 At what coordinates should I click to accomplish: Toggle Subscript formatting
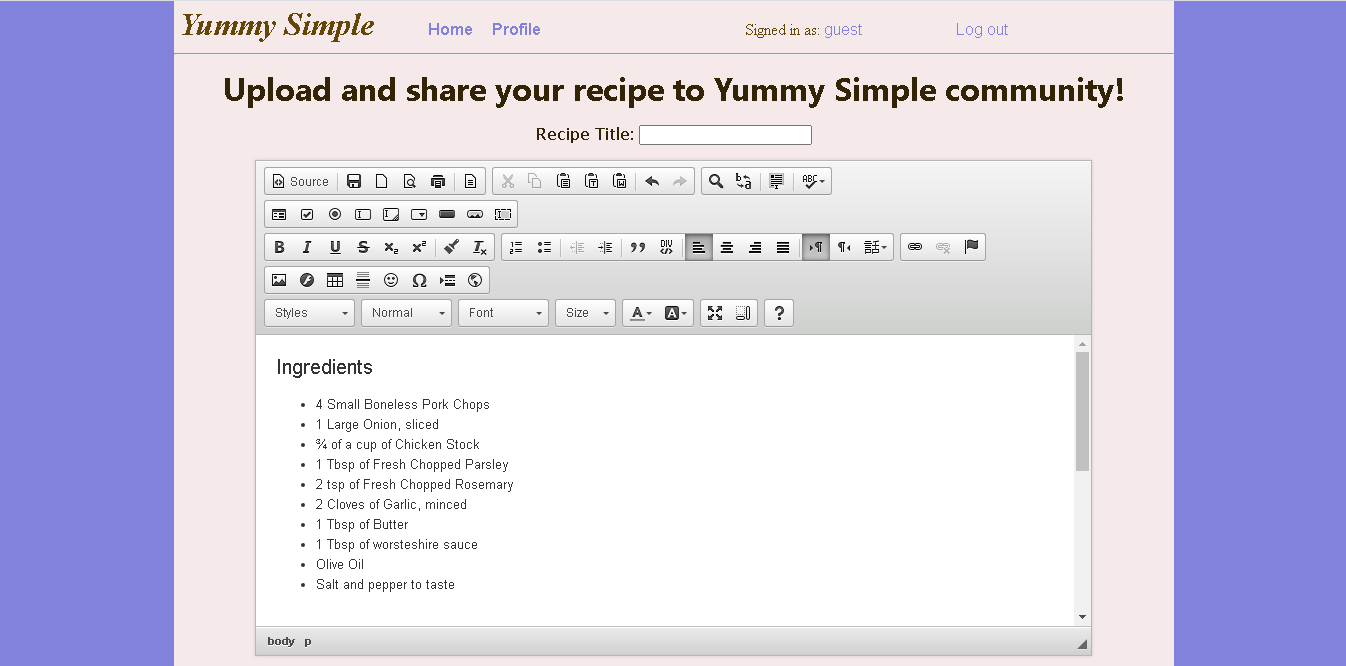(x=391, y=247)
